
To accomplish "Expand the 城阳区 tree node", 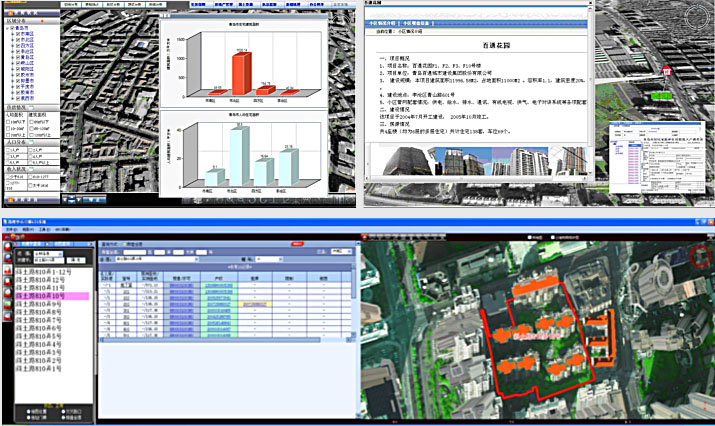I will 12,69.
